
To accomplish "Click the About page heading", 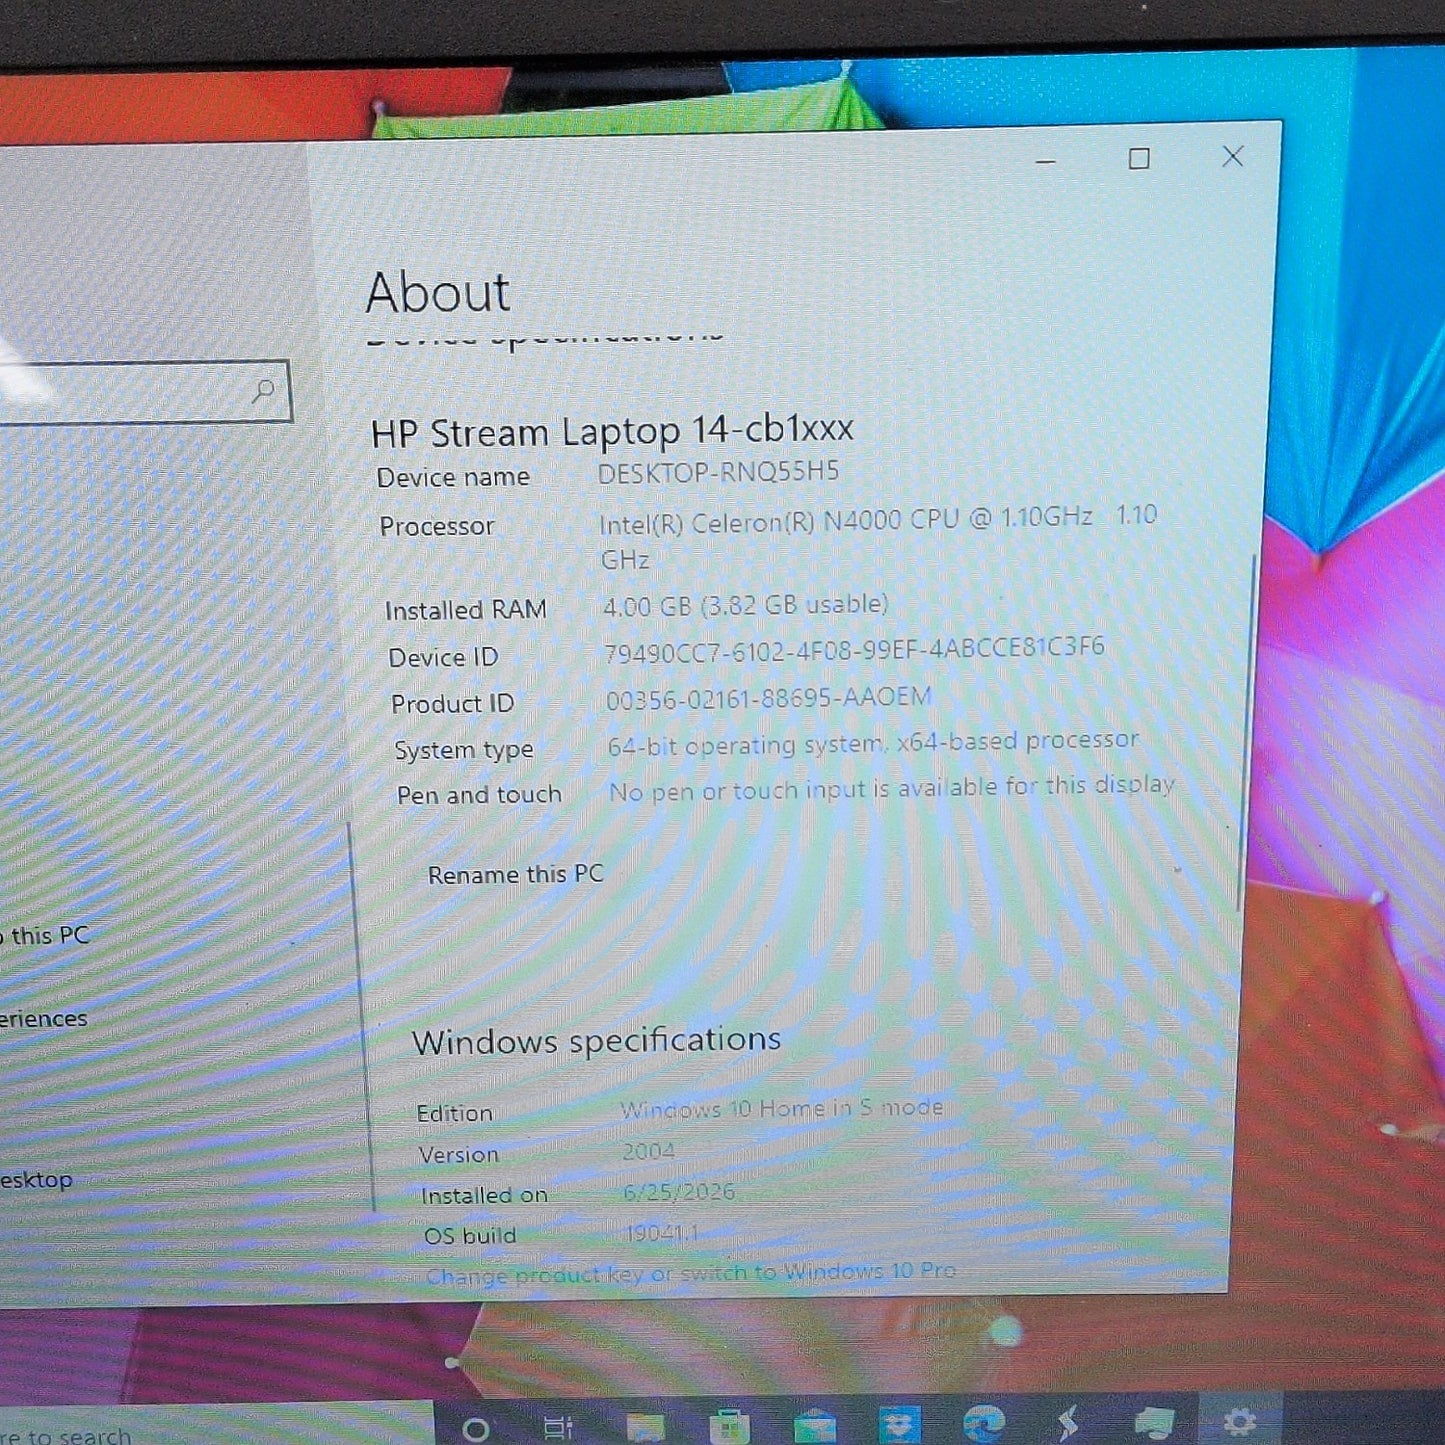I will pyautogui.click(x=438, y=292).
